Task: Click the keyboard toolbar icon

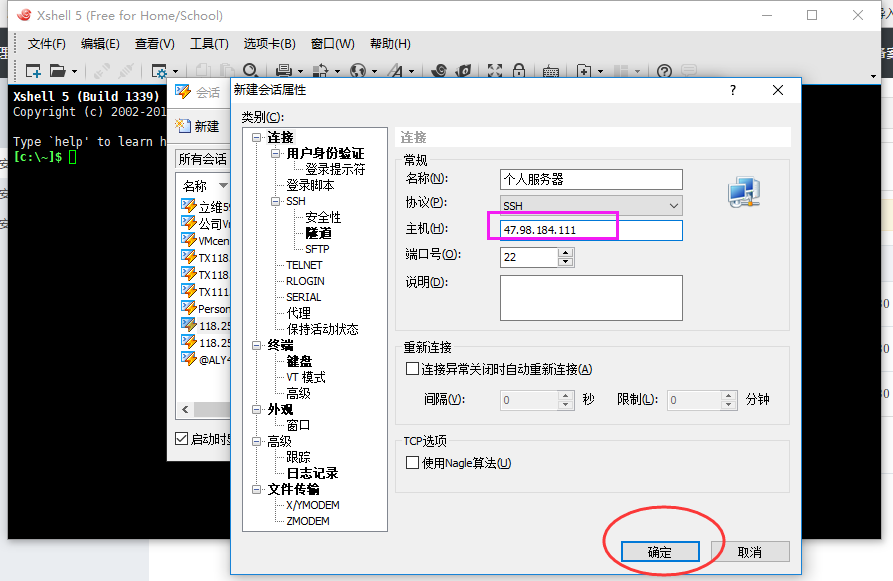Action: coord(551,72)
